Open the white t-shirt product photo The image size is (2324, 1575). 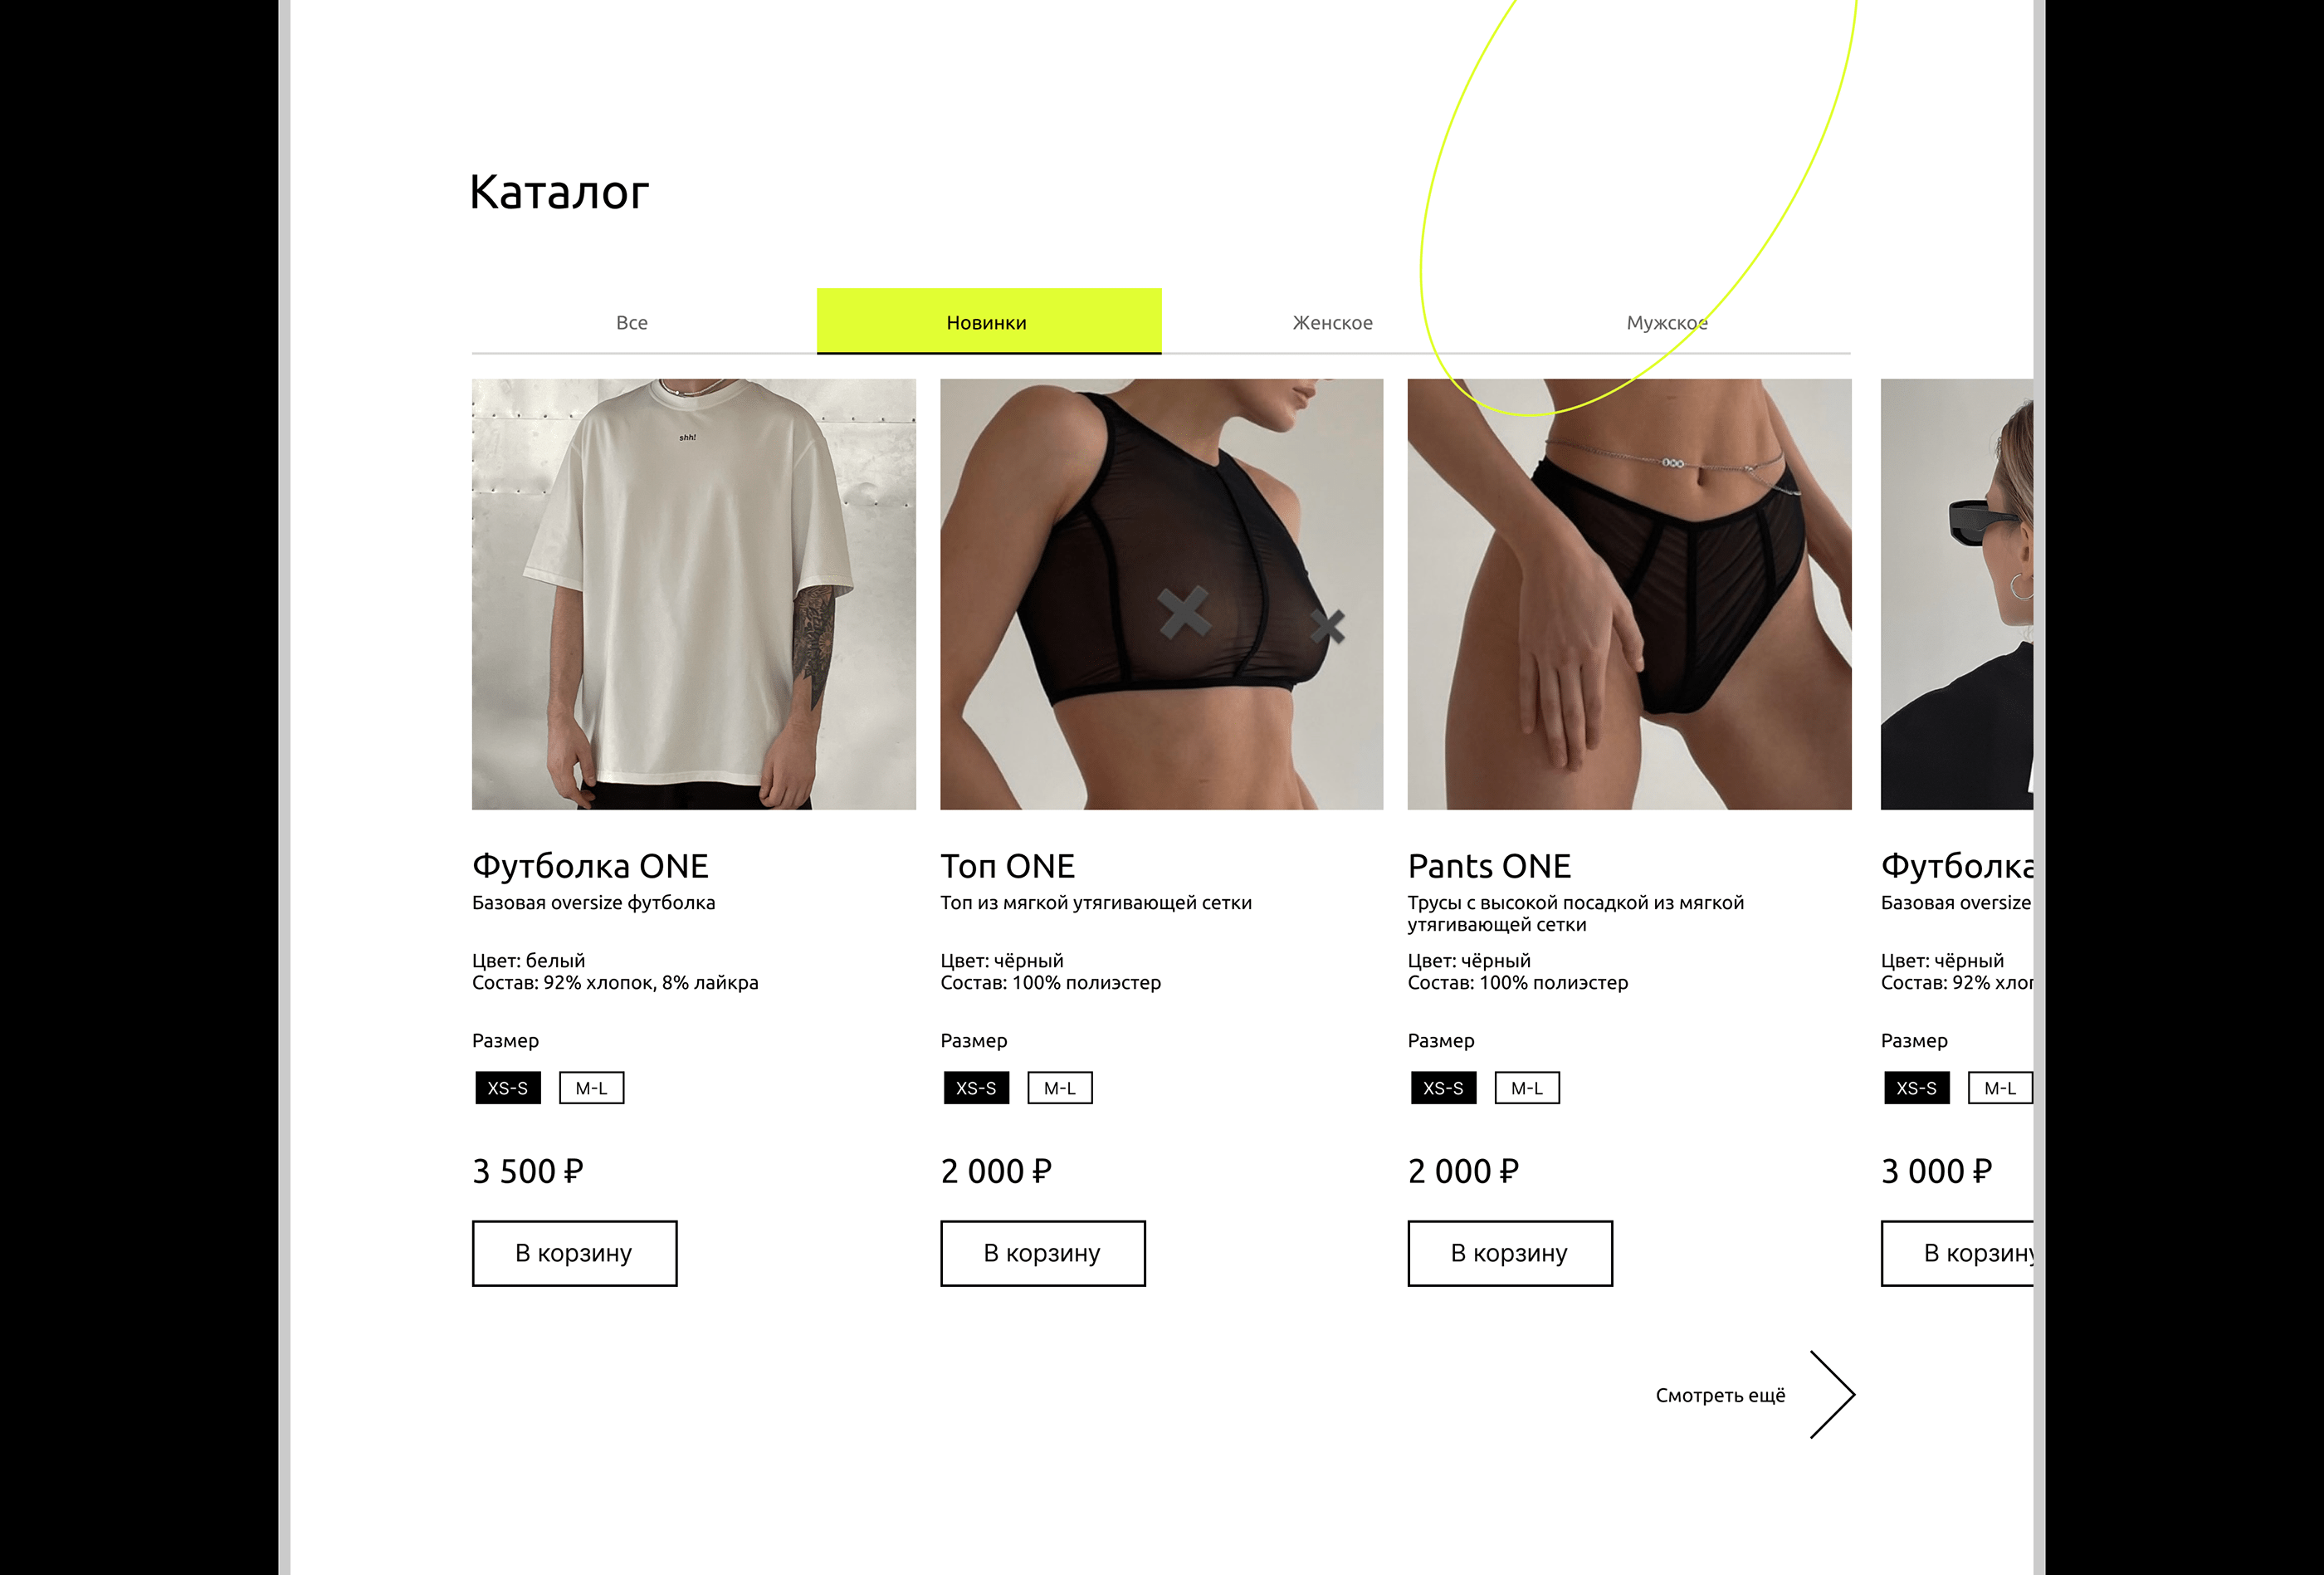point(694,594)
